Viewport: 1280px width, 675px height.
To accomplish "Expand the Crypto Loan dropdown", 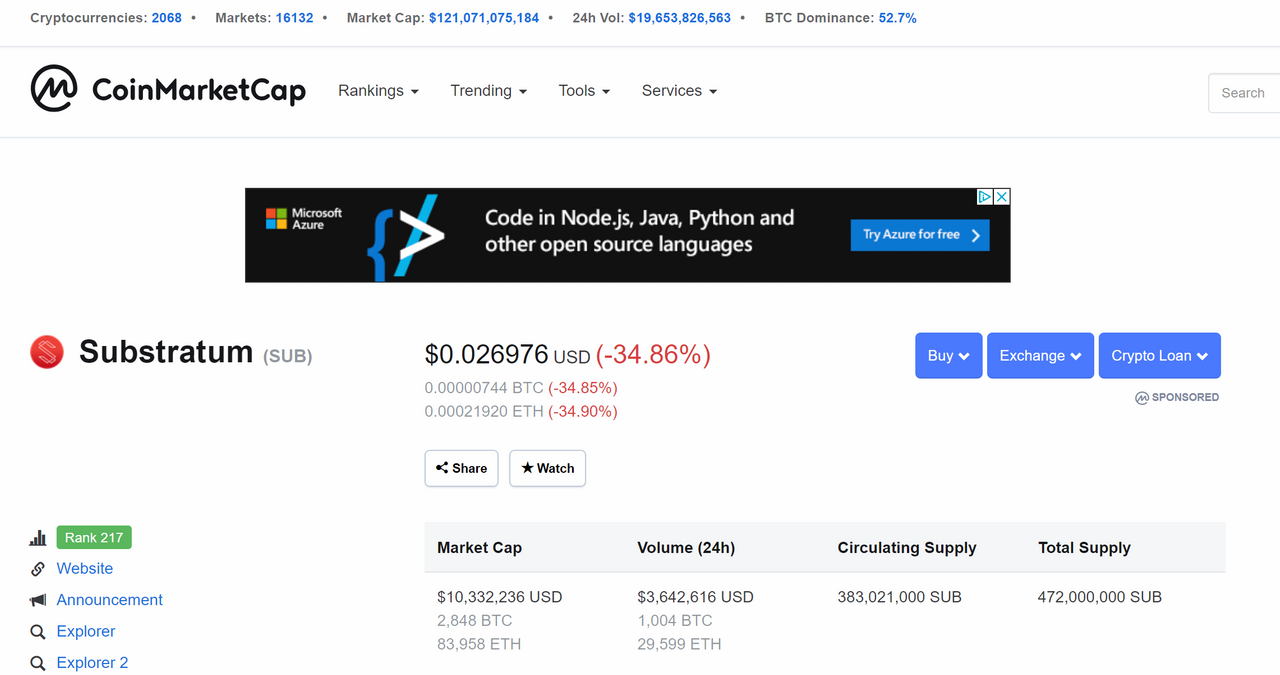I will 1159,355.
